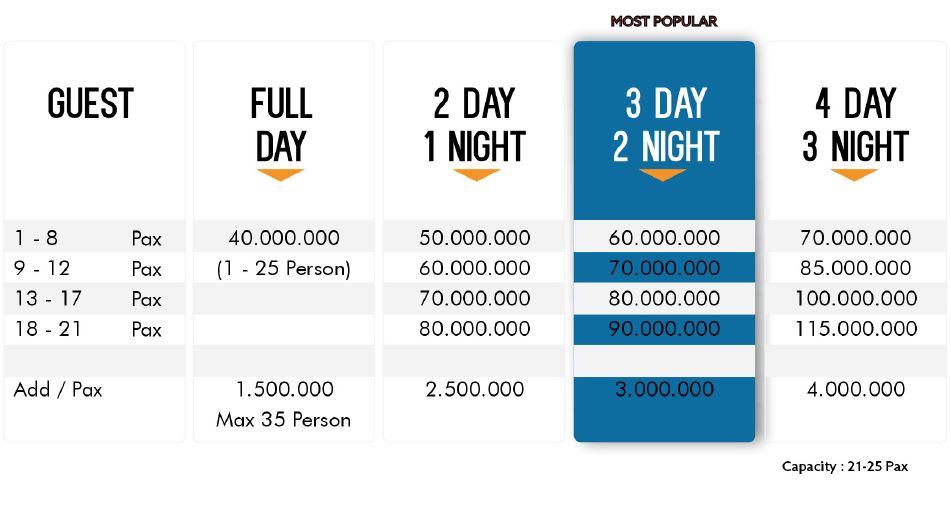Click the orange arrow under 3 Day 2 Night
Screen dimensions: 951x509
pyautogui.click(x=664, y=175)
